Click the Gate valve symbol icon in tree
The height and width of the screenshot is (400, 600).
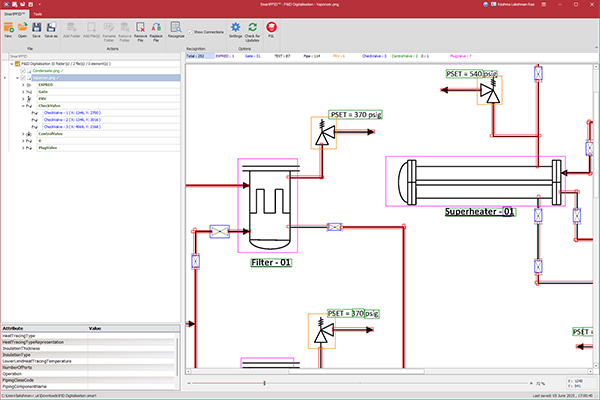(x=29, y=92)
